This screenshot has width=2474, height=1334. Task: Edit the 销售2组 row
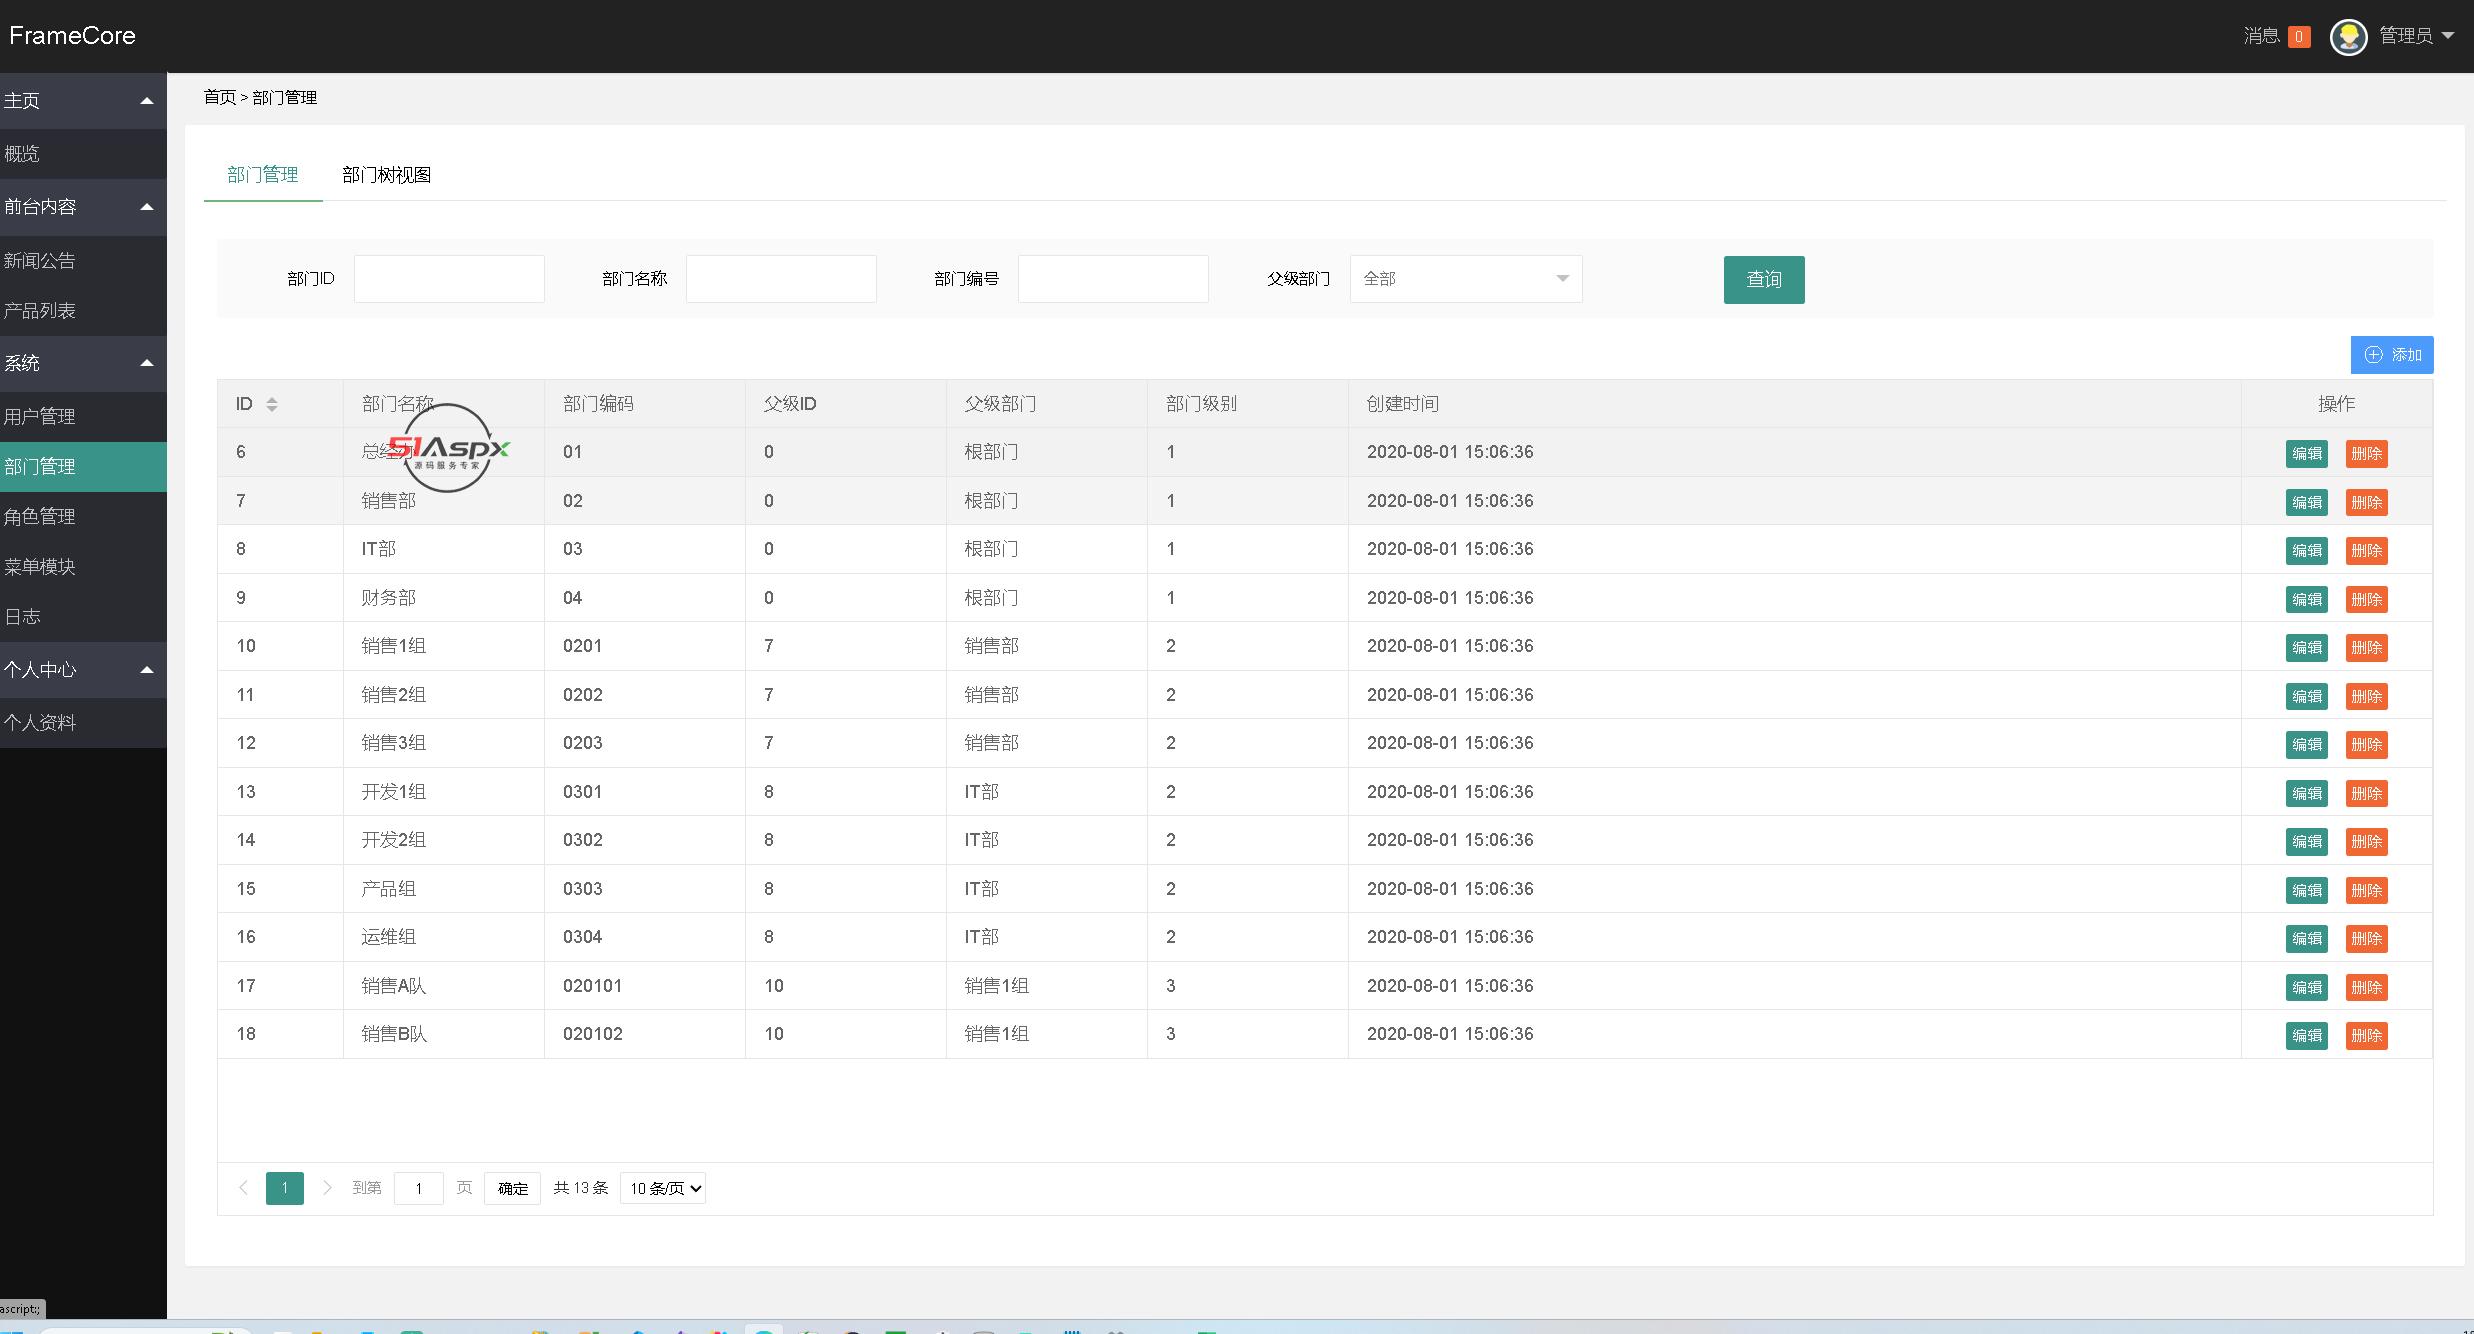(x=2307, y=696)
